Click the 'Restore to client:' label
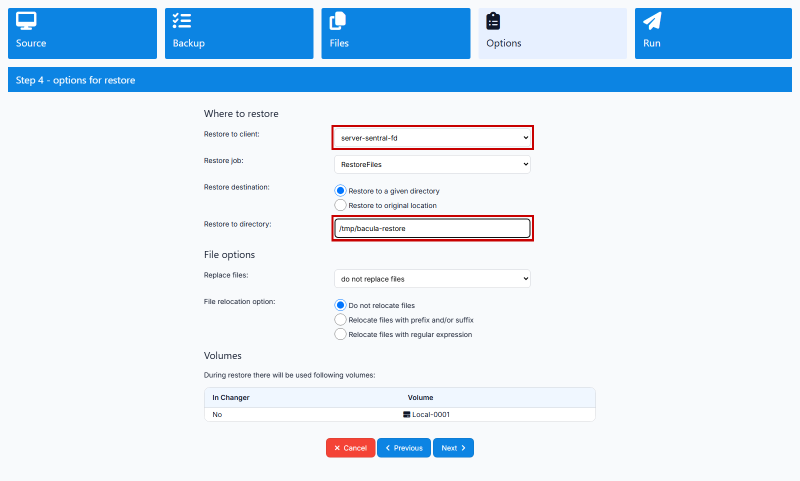The height and width of the screenshot is (481, 800). point(232,134)
